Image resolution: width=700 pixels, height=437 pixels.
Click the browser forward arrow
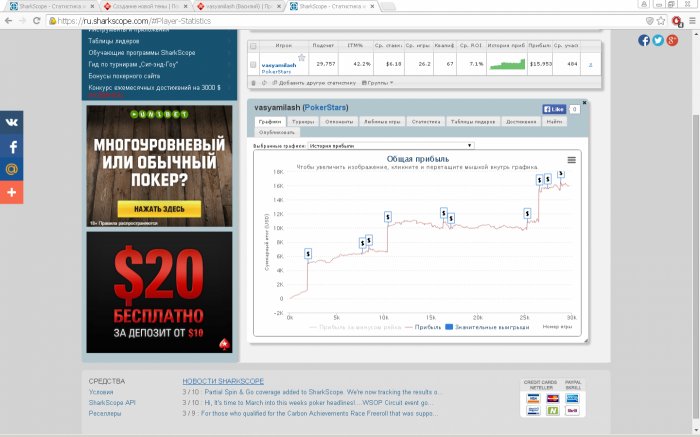click(x=23, y=21)
